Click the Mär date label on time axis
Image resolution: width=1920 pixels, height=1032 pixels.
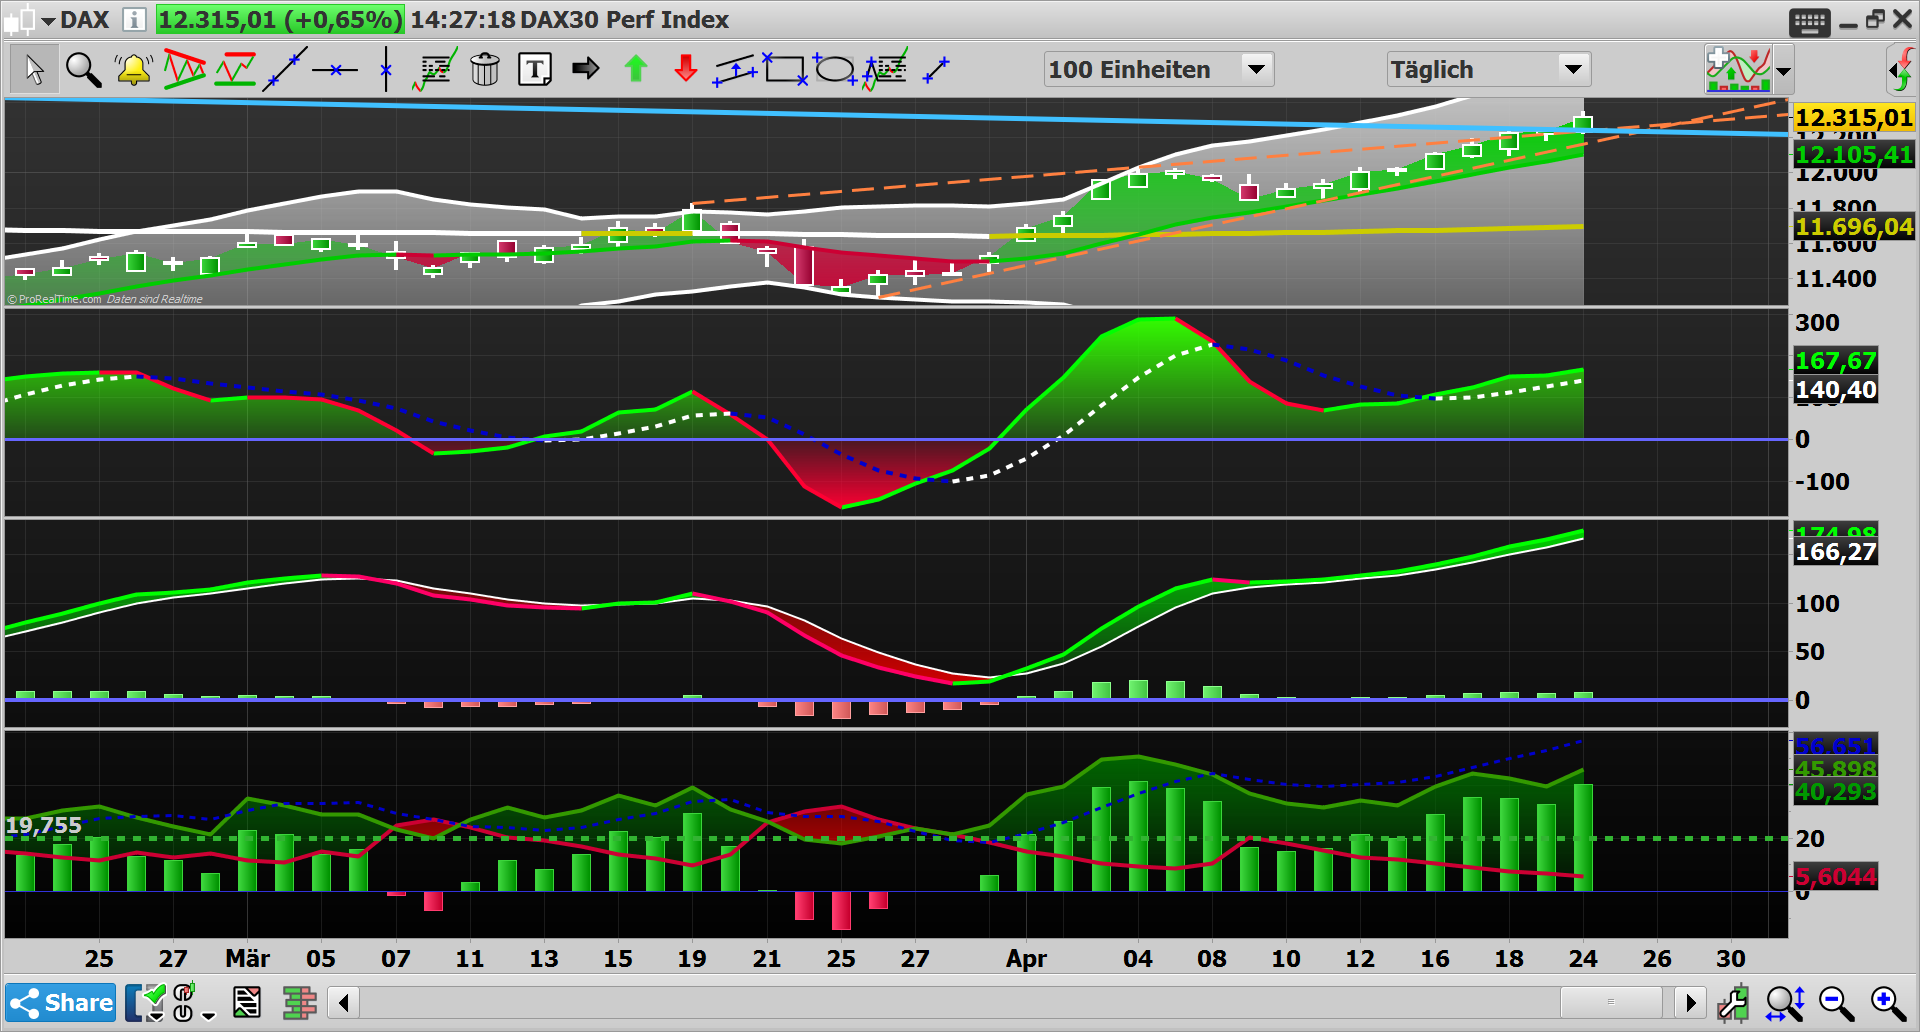(x=247, y=958)
